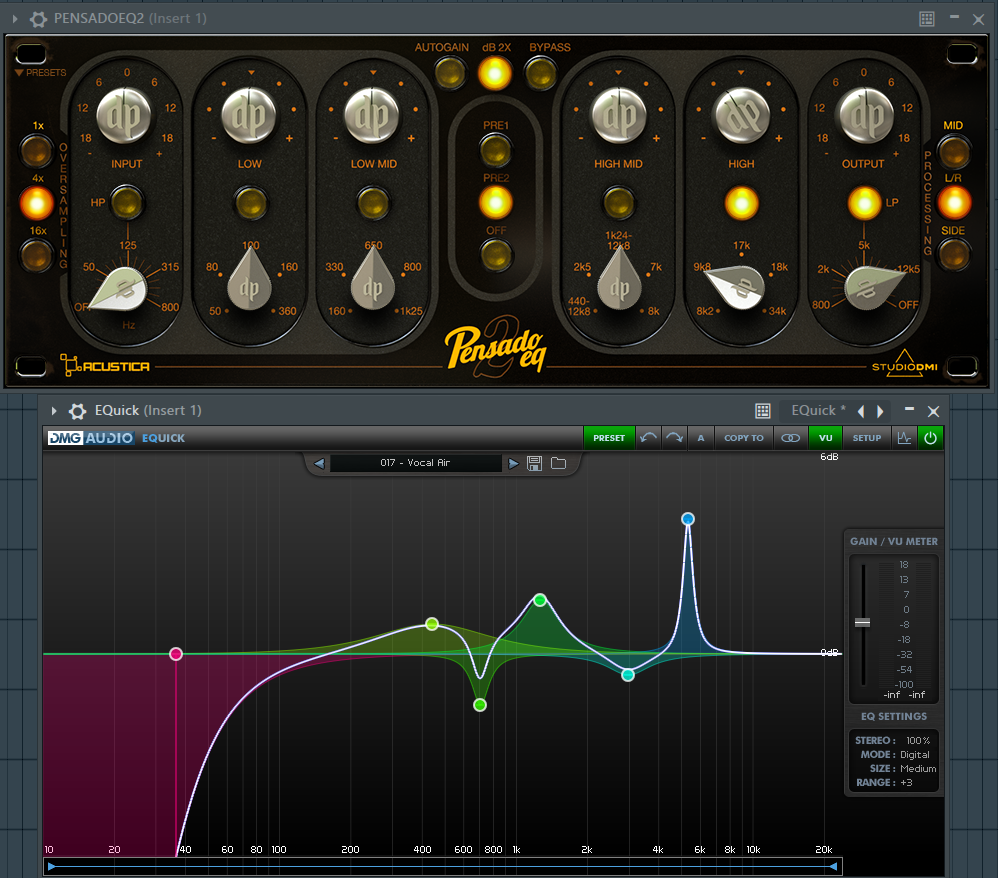The width and height of the screenshot is (998, 878).
Task: Open EQuick detached window grid icon
Action: click(763, 411)
